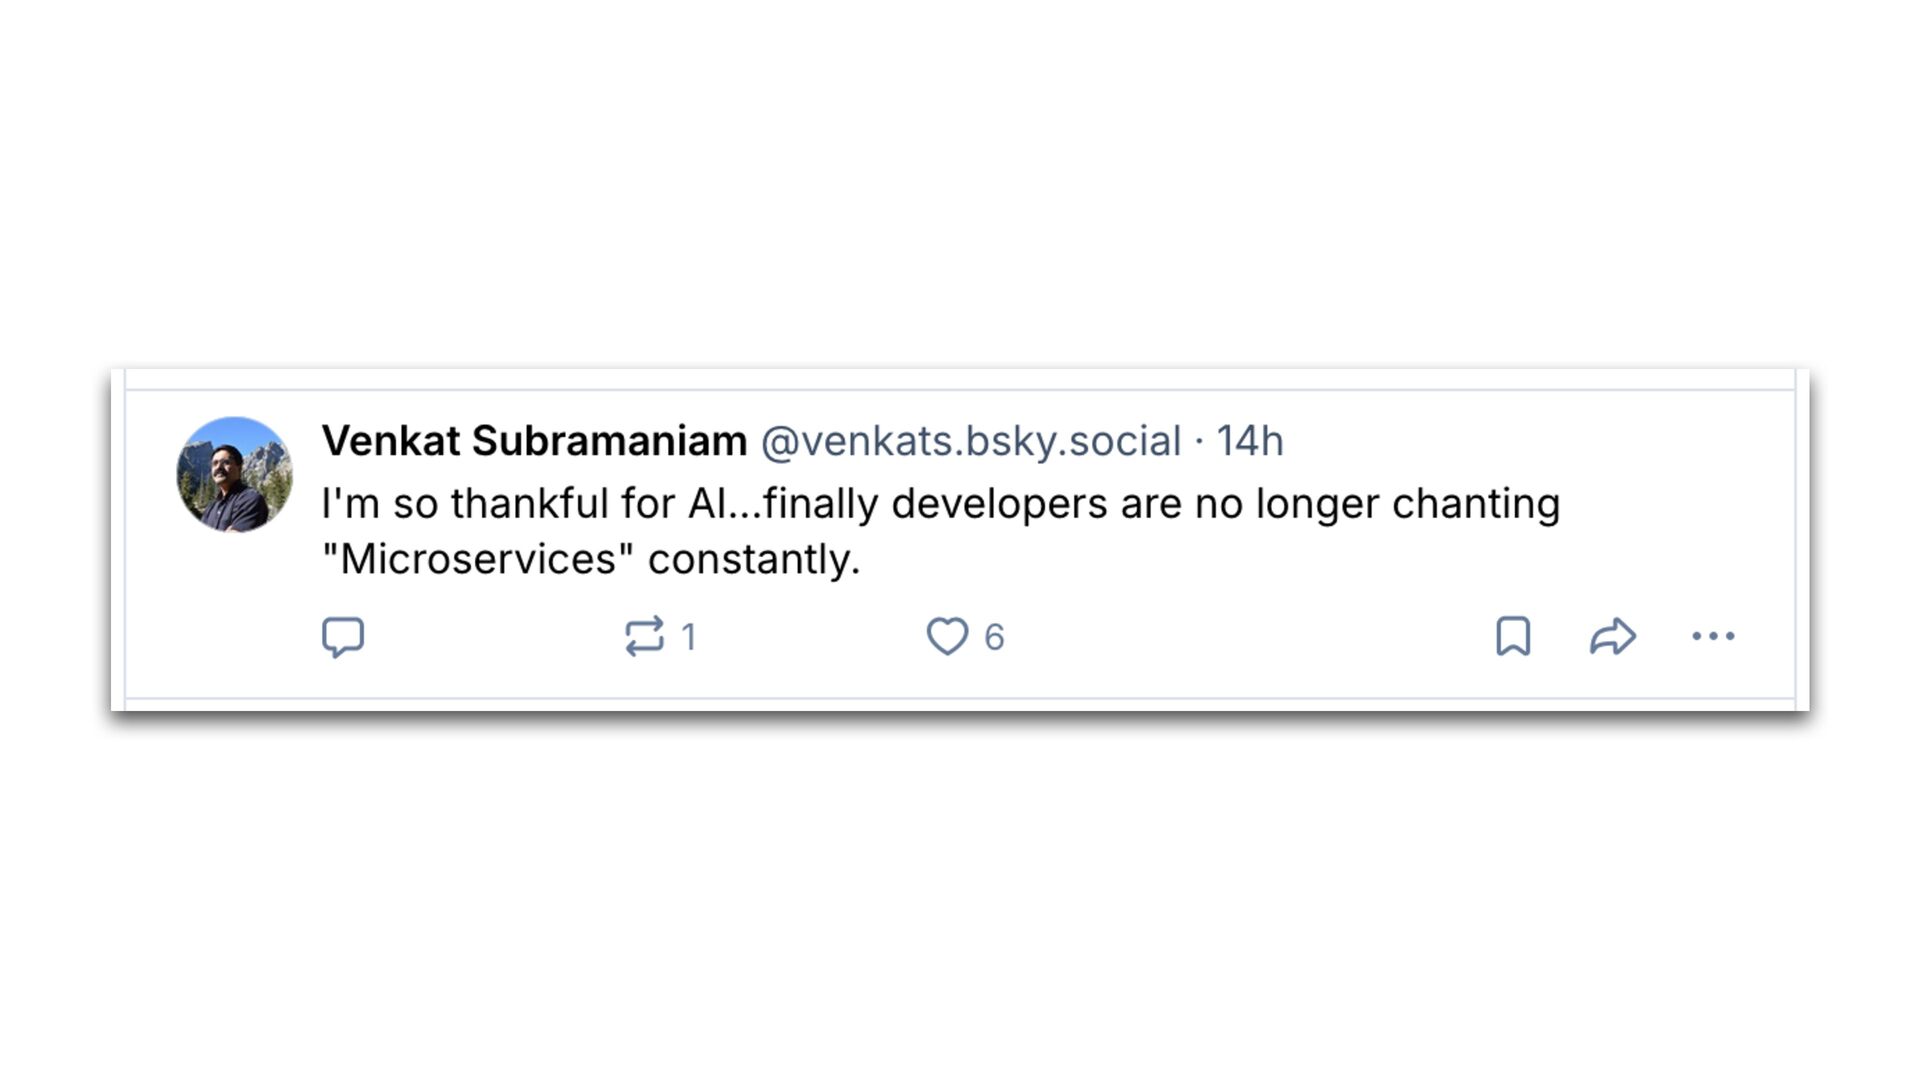Save the post with the bookmark icon
This screenshot has height=1080, width=1920.
pos(1513,637)
